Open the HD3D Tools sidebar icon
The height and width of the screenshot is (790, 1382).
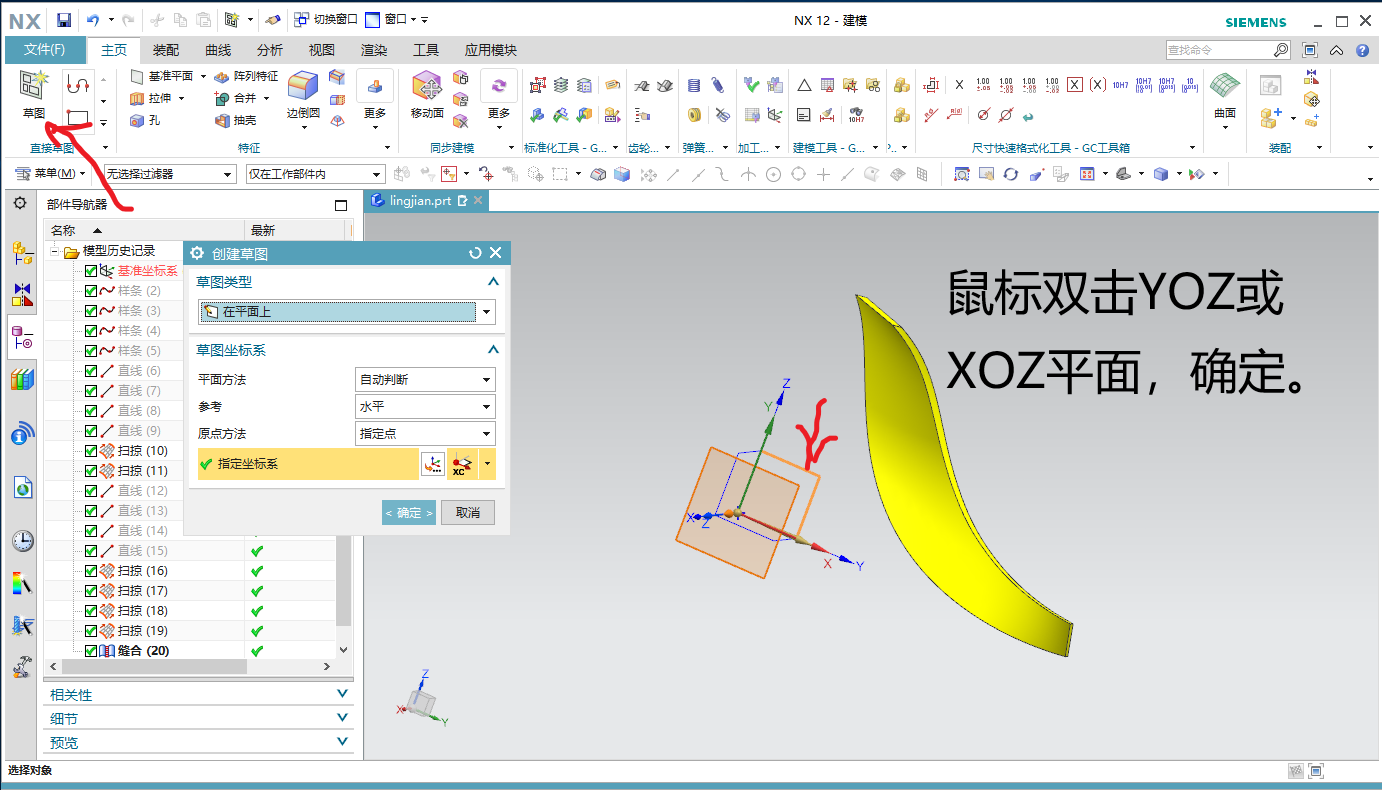point(22,433)
